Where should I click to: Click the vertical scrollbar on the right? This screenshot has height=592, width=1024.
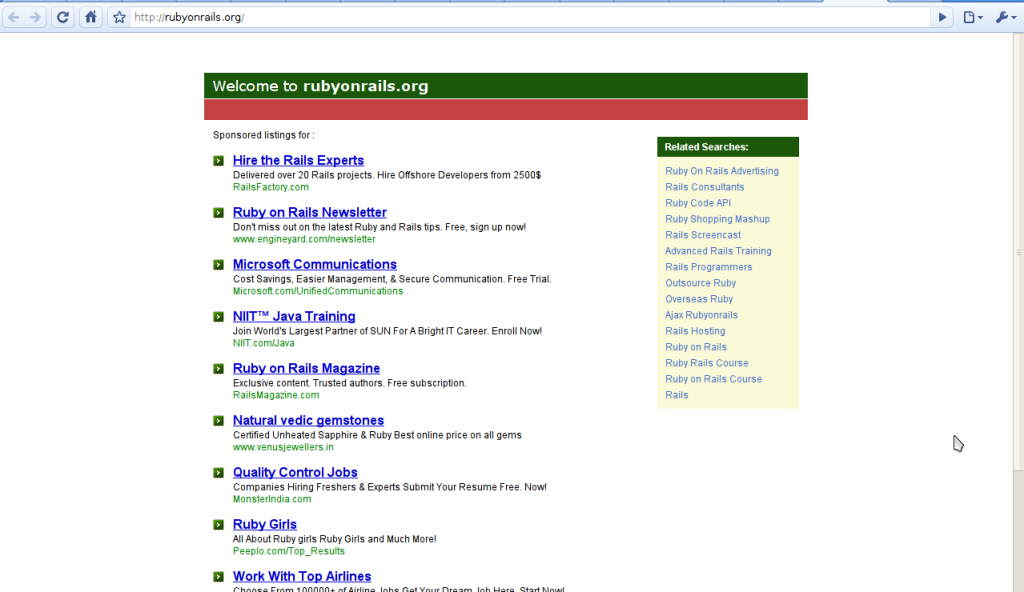tap(1017, 252)
